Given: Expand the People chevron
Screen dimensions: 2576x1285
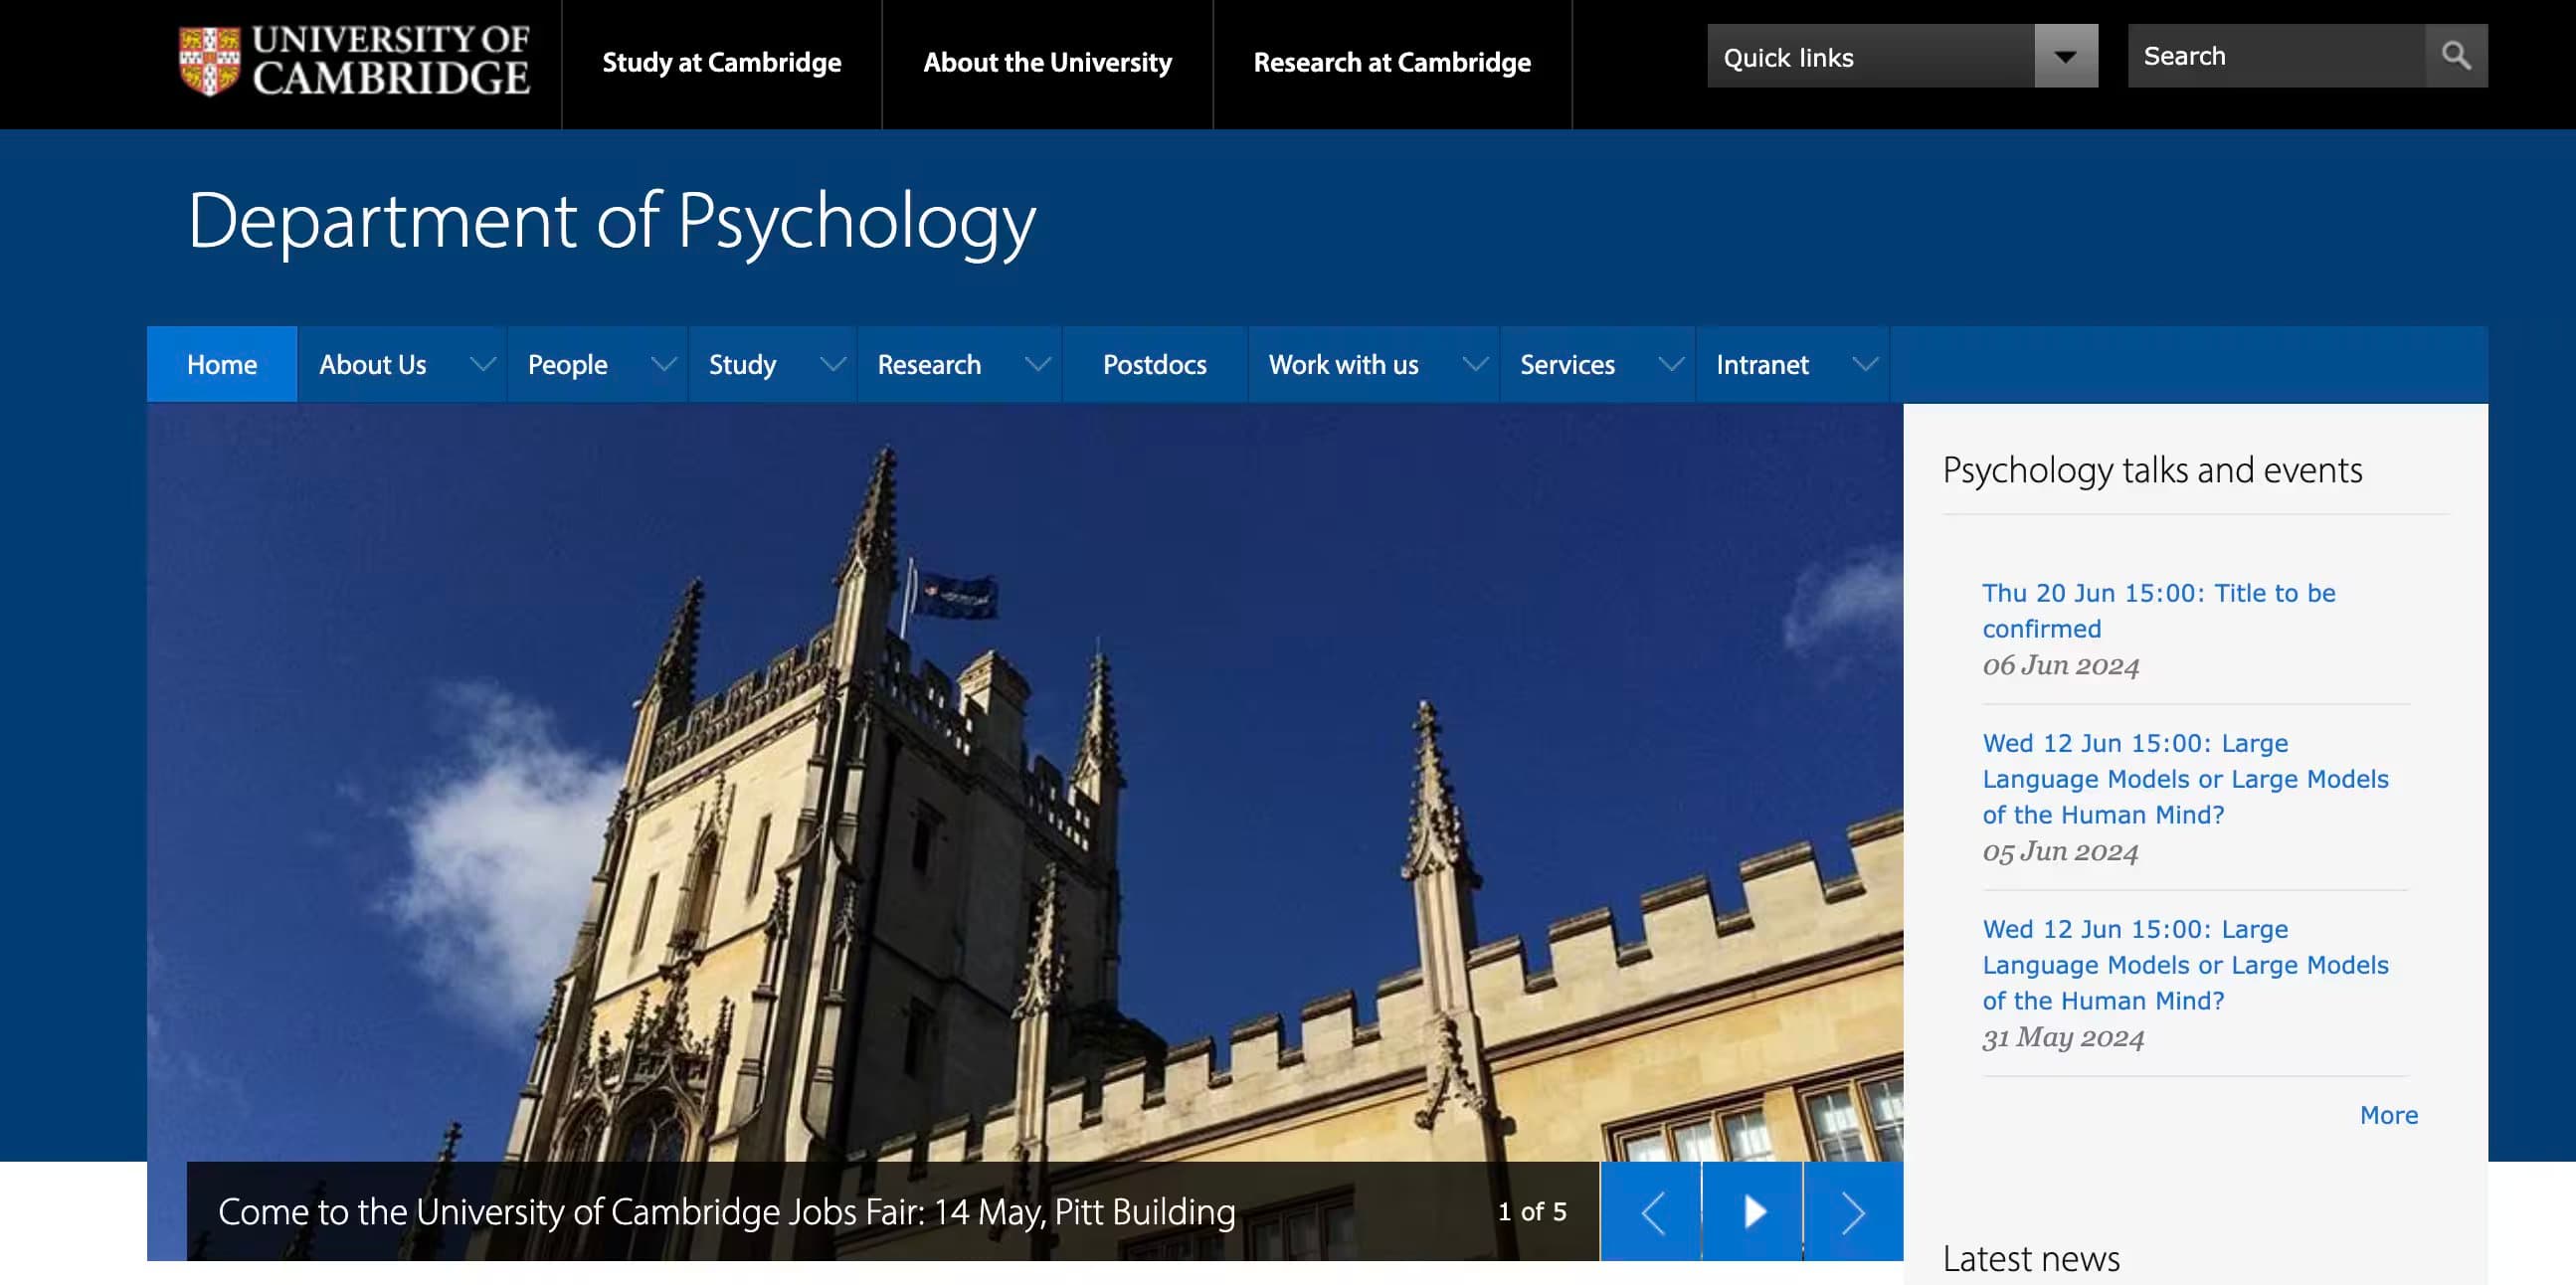Looking at the screenshot, I should coord(664,364).
